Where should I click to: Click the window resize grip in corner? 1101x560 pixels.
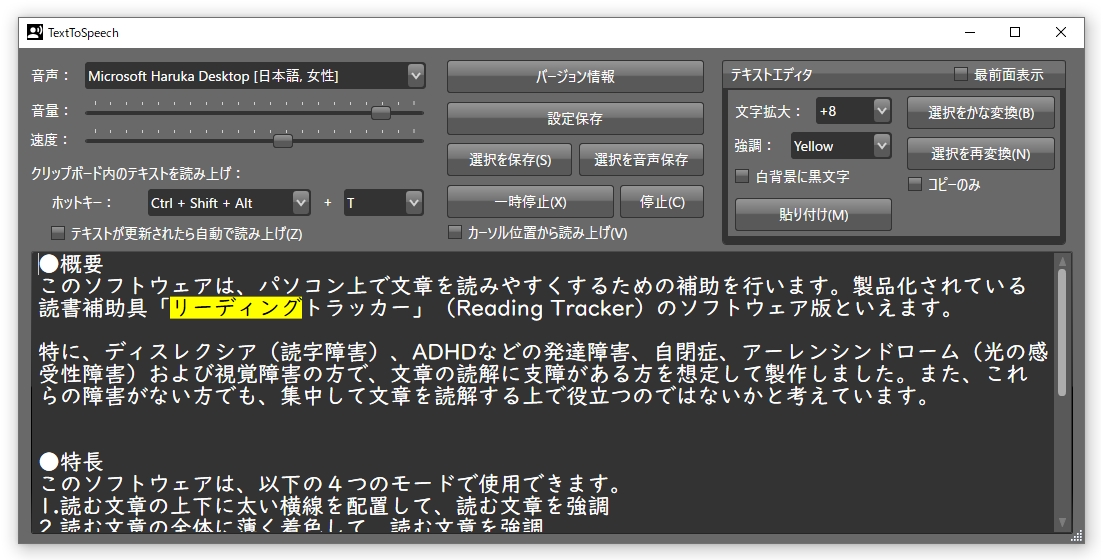[x=1077, y=537]
